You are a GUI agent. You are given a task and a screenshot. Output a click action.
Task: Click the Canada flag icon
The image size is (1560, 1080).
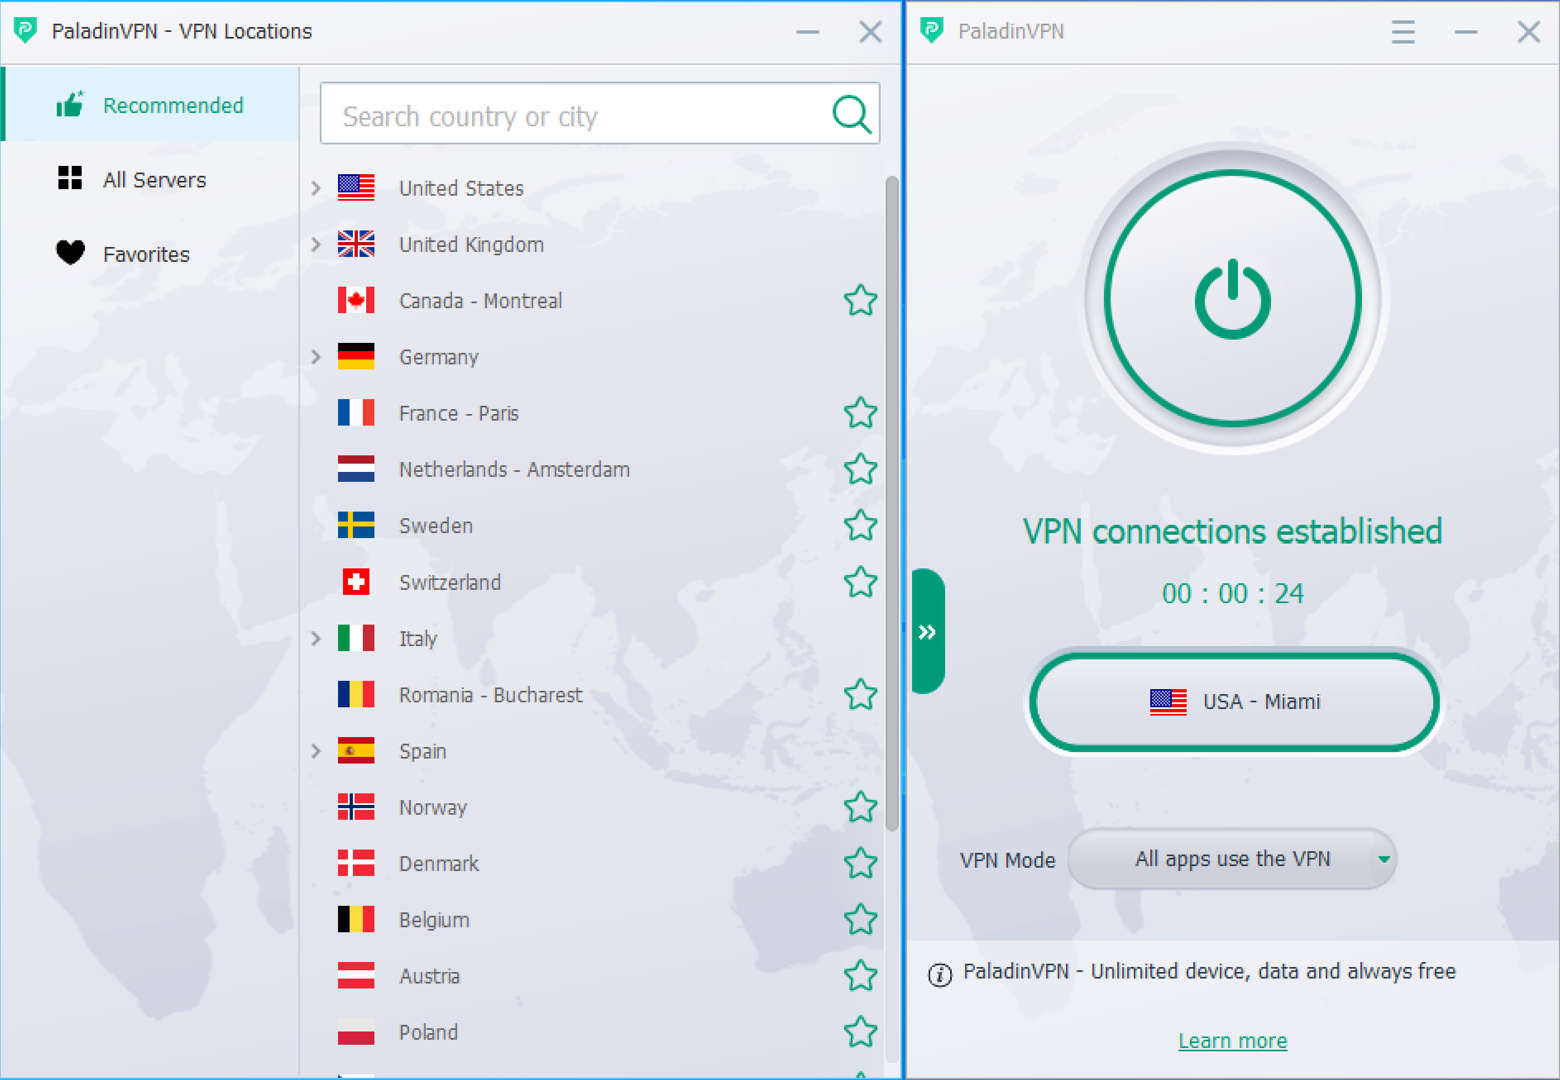pos(356,300)
